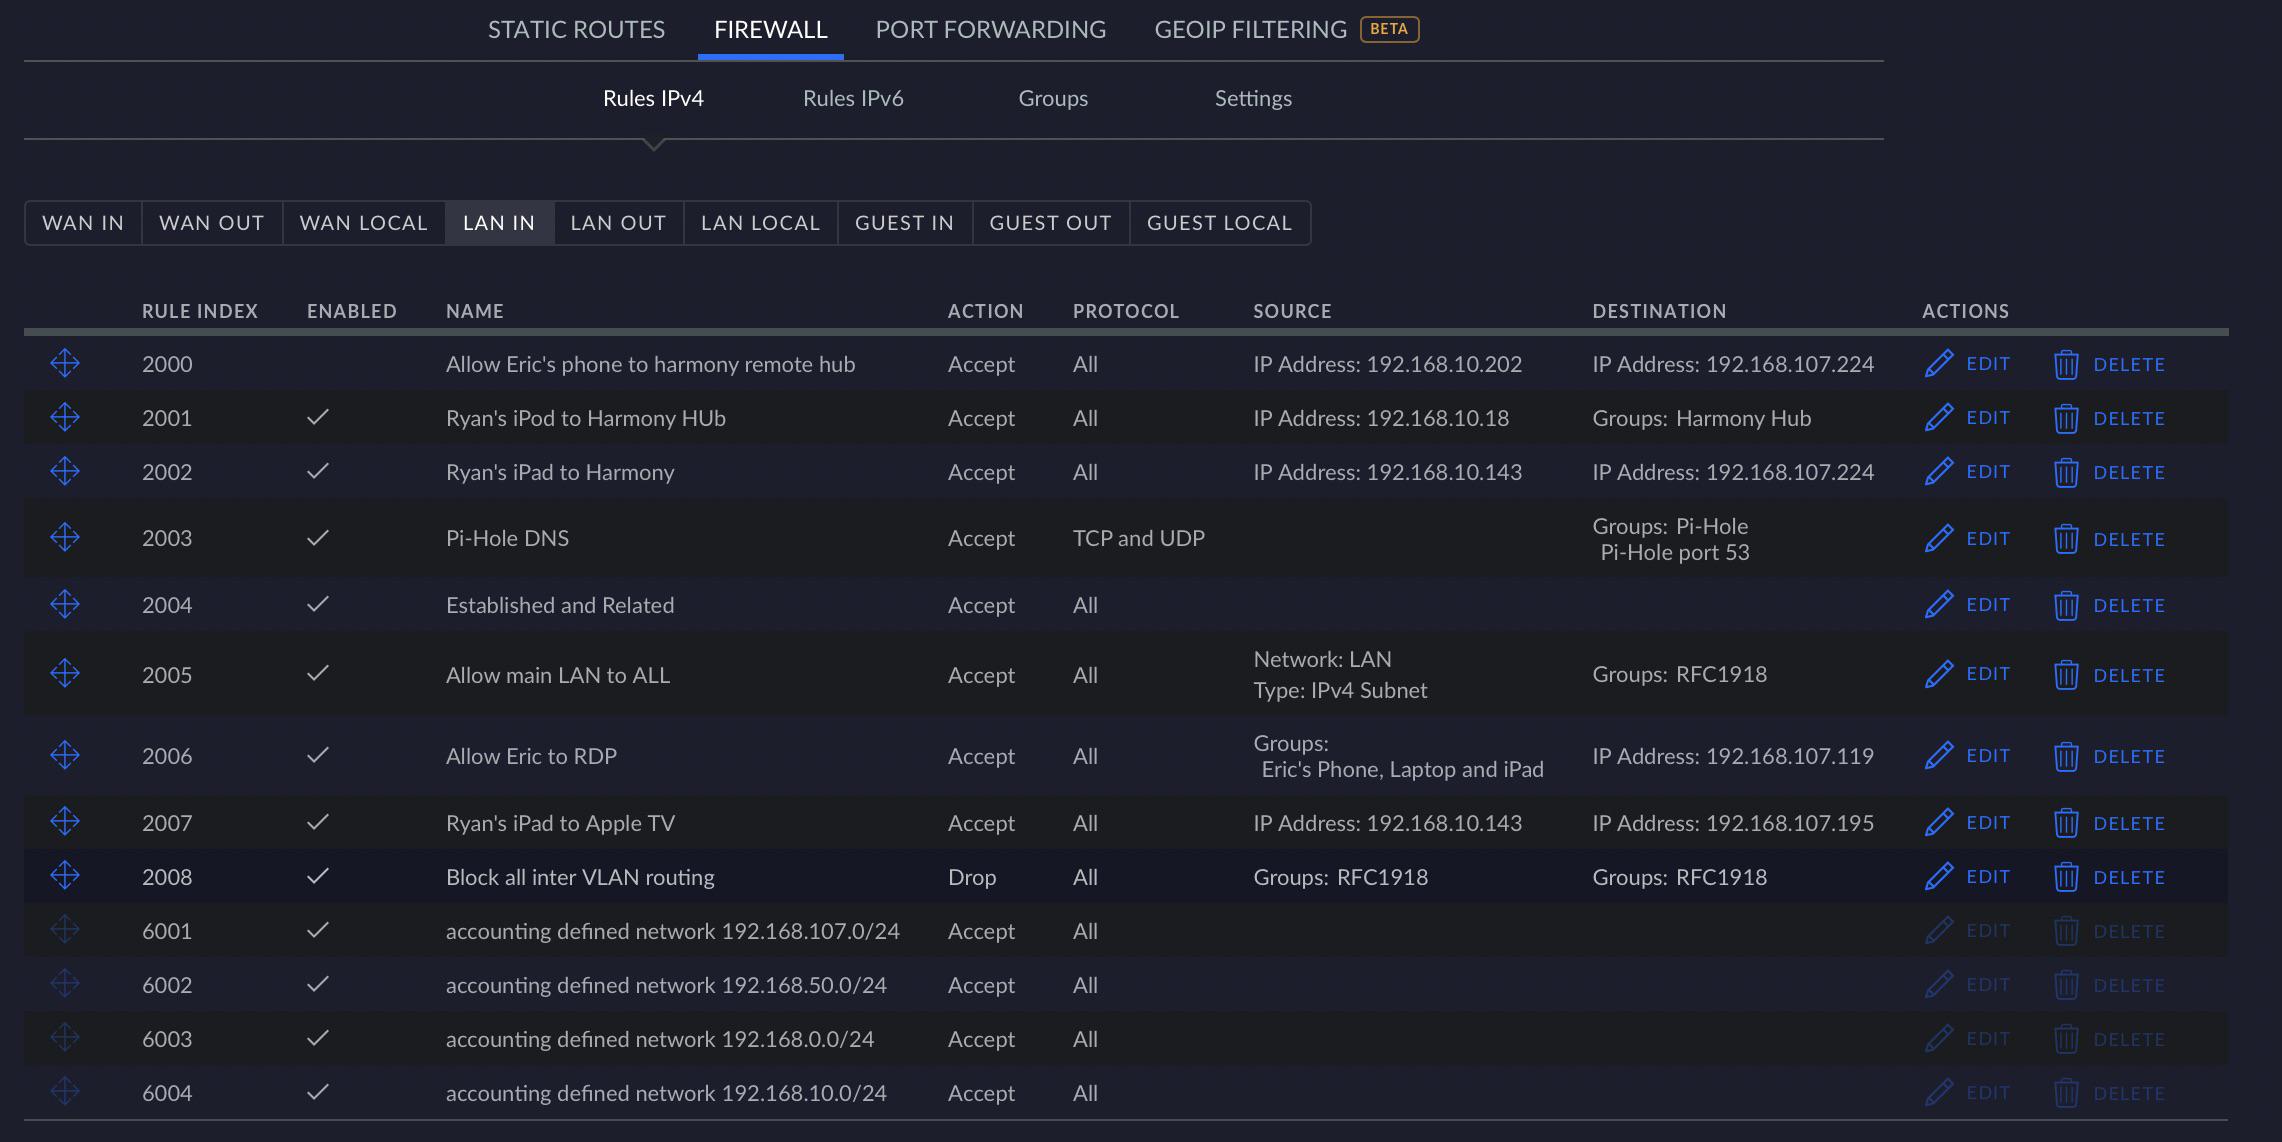Click the trash icon for Ryan's iPad to Harmony
Viewport: 2282px width, 1142px height.
[2066, 471]
